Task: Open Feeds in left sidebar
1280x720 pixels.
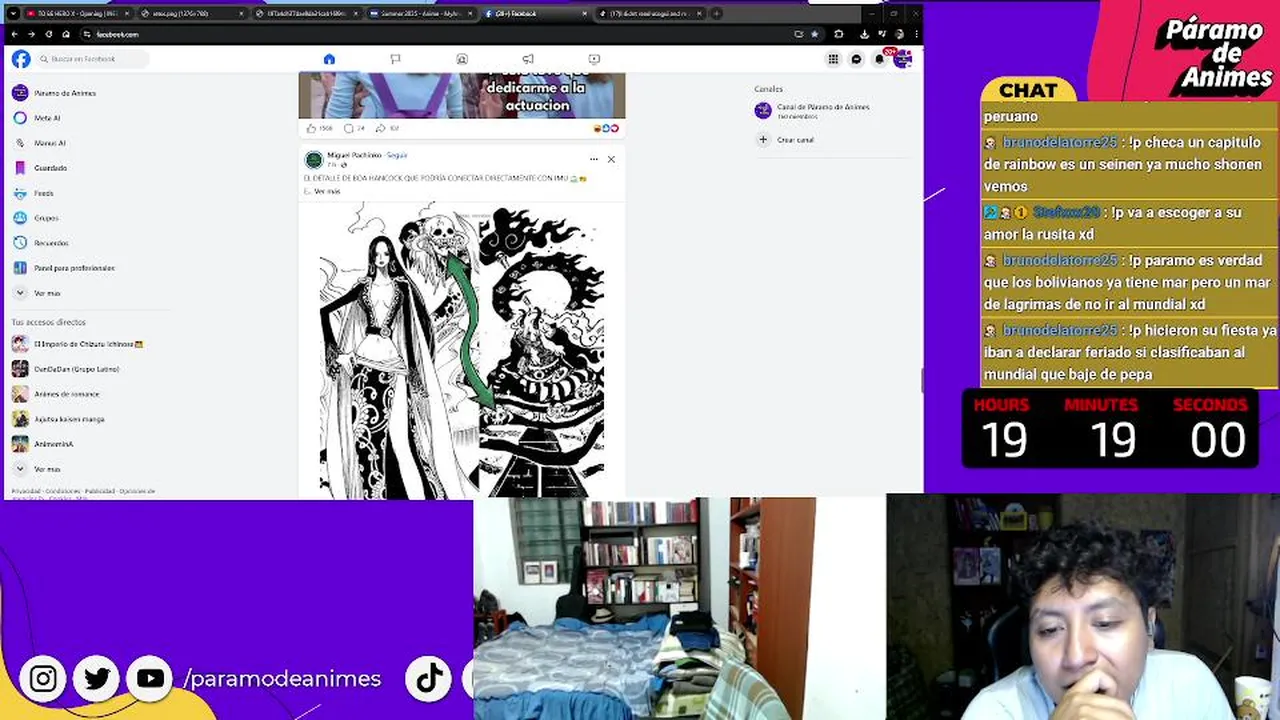Action: click(33, 193)
